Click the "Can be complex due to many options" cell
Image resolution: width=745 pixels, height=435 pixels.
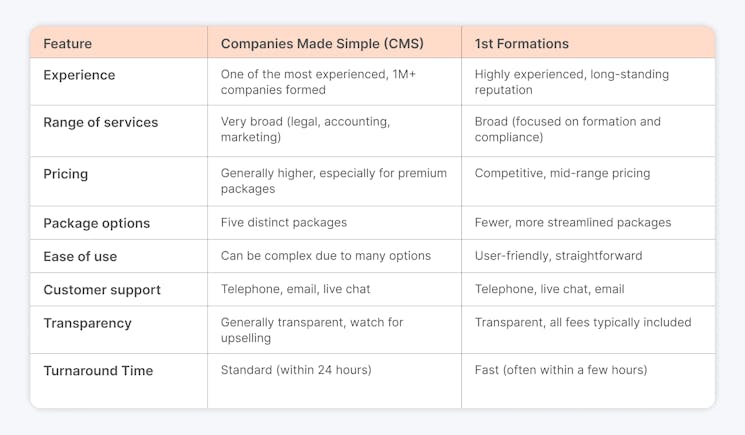pos(325,256)
